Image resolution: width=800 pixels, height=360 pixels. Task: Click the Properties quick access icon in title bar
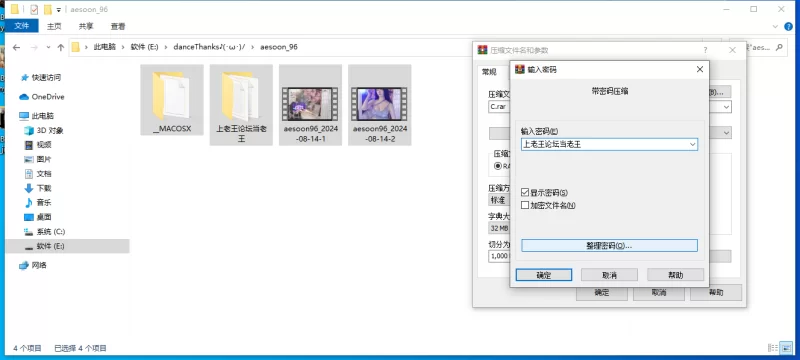(x=34, y=9)
